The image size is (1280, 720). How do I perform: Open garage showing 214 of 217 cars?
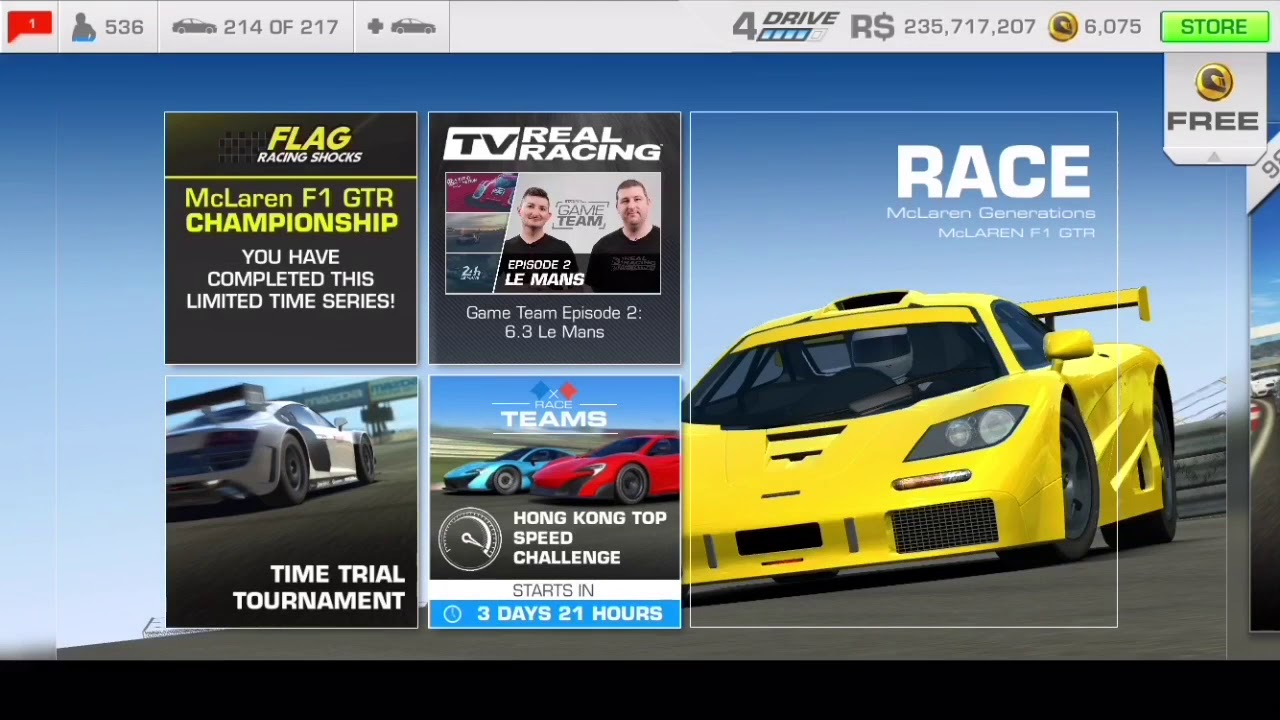[x=255, y=27]
